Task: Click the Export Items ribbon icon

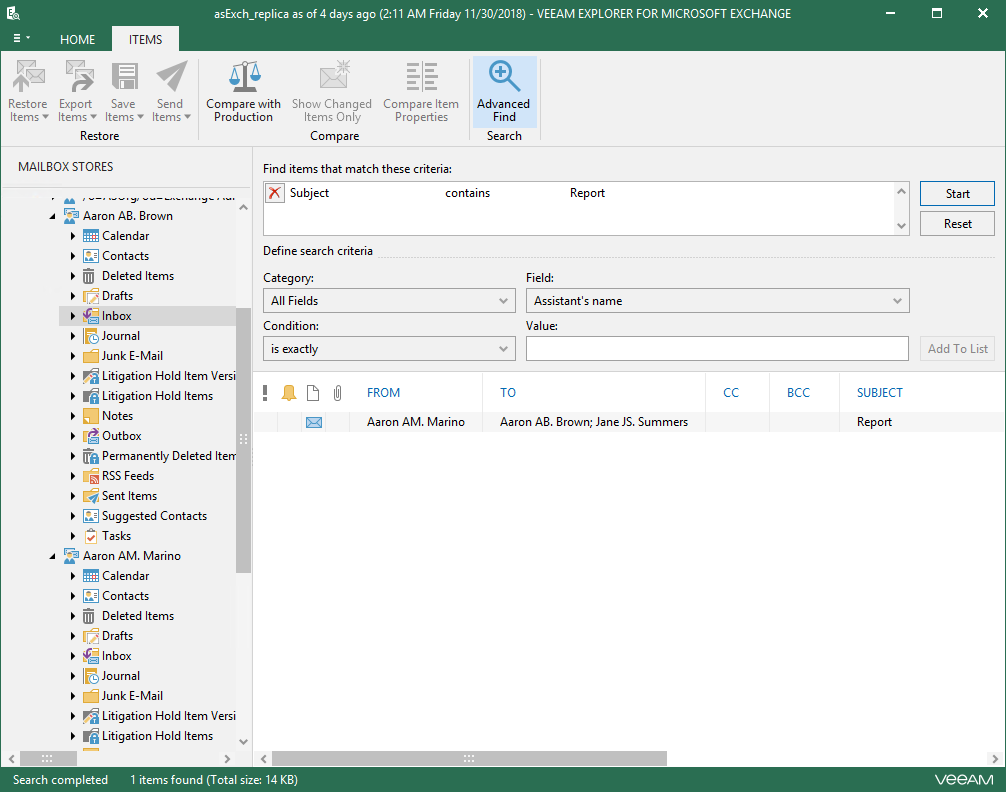Action: click(x=79, y=76)
